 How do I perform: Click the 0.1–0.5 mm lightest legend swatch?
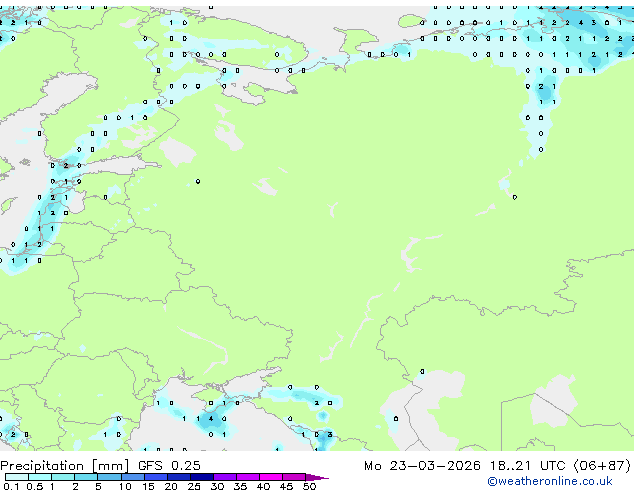(x=17, y=477)
